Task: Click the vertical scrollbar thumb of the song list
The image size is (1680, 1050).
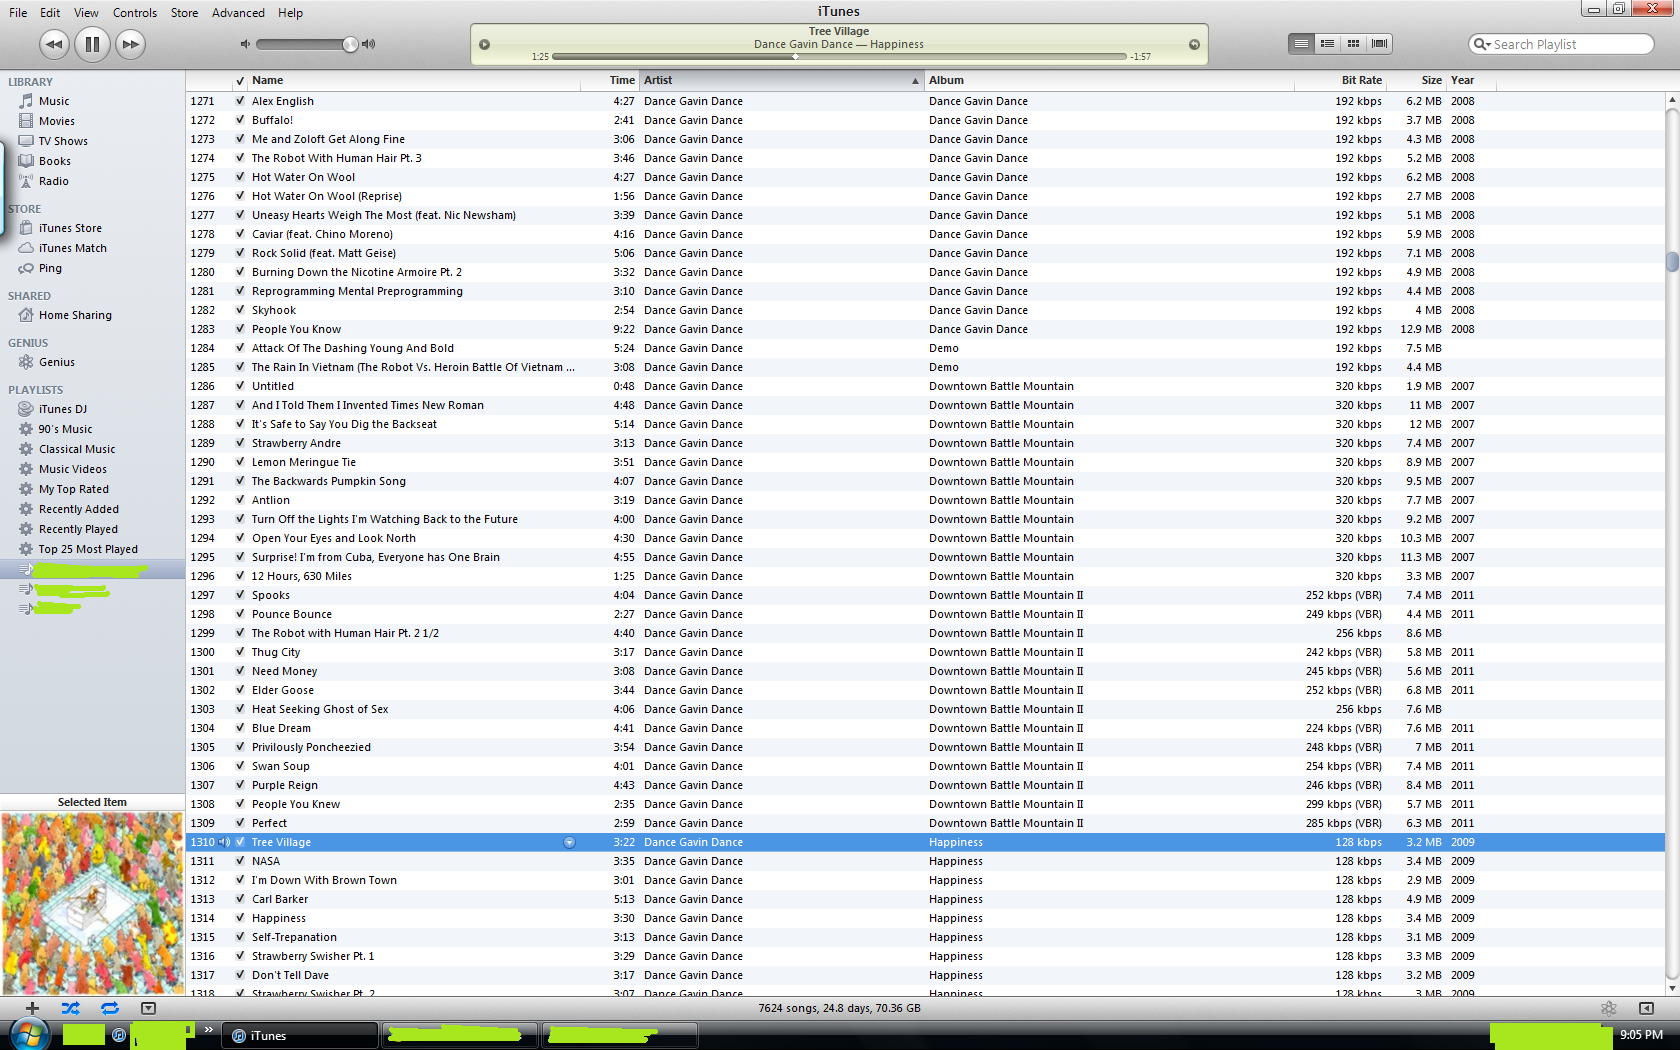Action: (x=1672, y=261)
